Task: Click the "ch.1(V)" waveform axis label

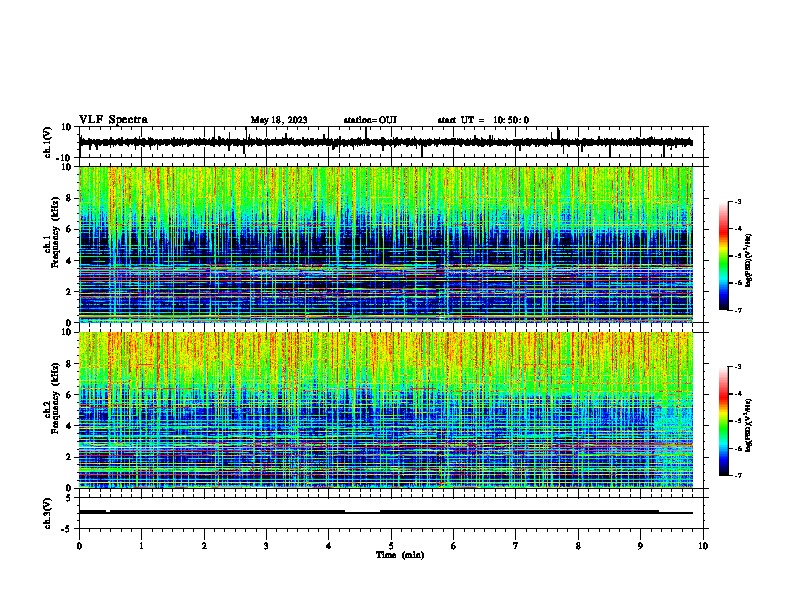Action: (48, 142)
